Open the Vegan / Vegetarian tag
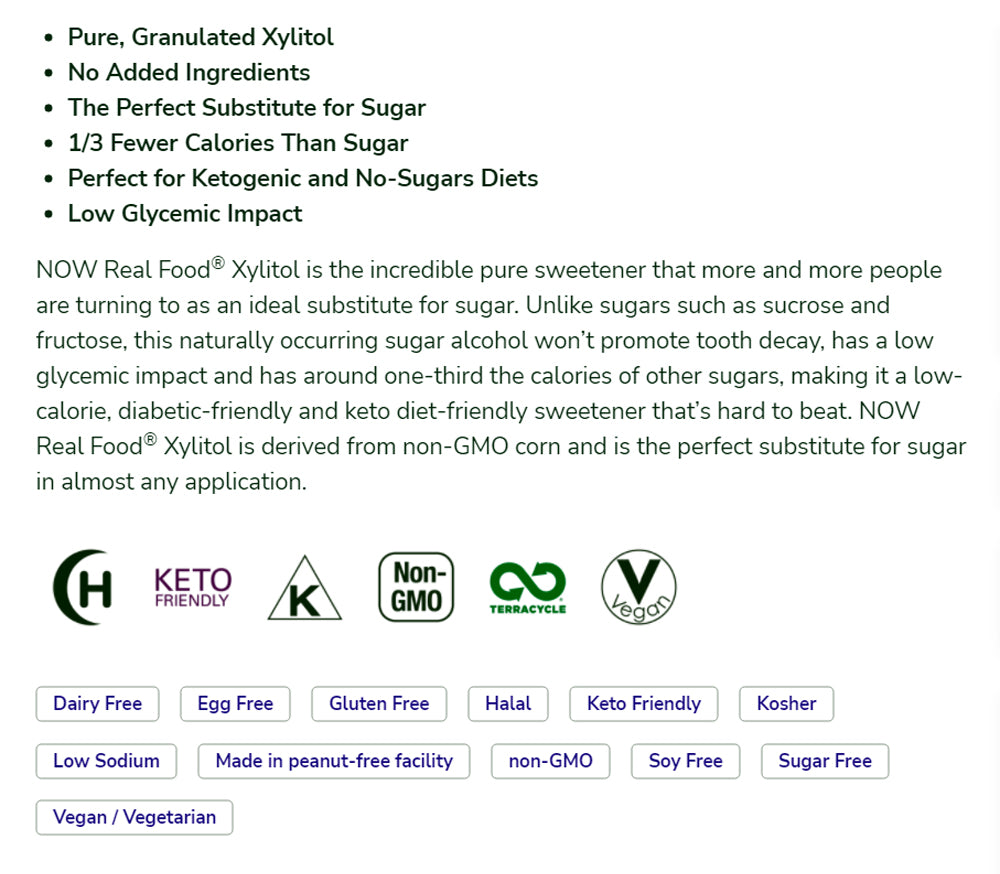Screen dimensions: 1000x874 coord(134,817)
